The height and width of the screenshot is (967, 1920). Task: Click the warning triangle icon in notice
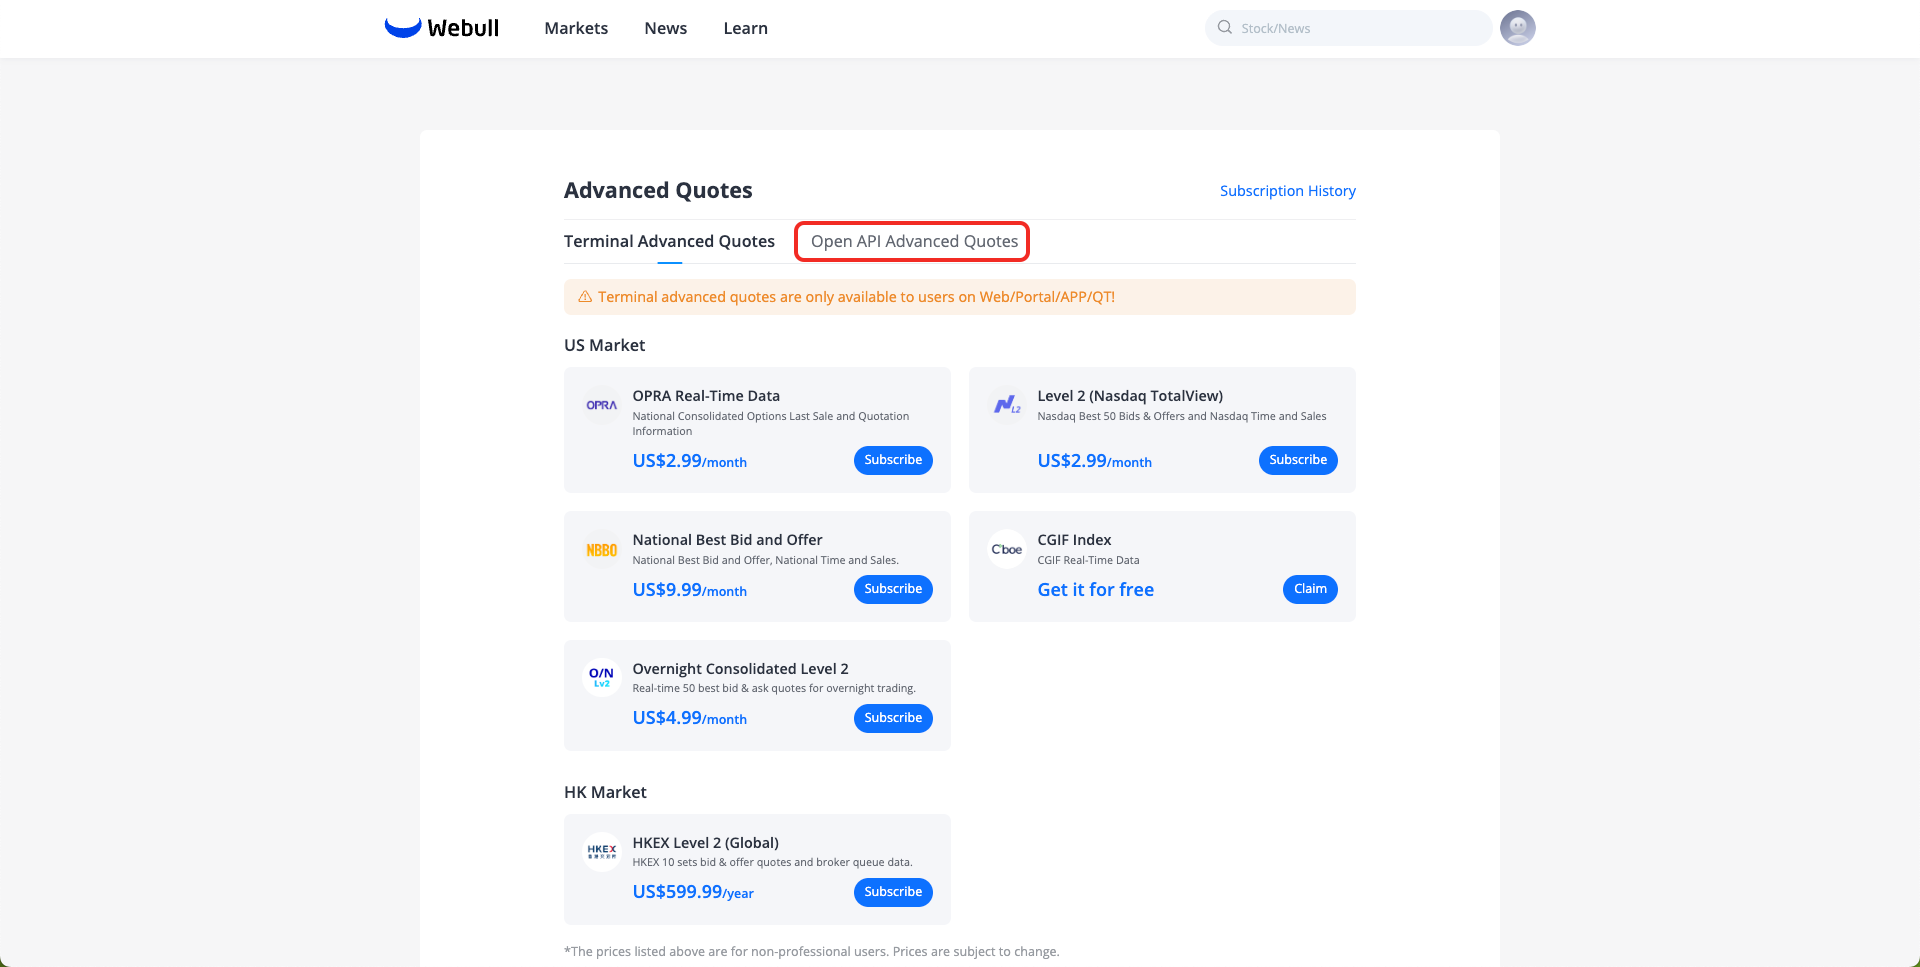585,297
